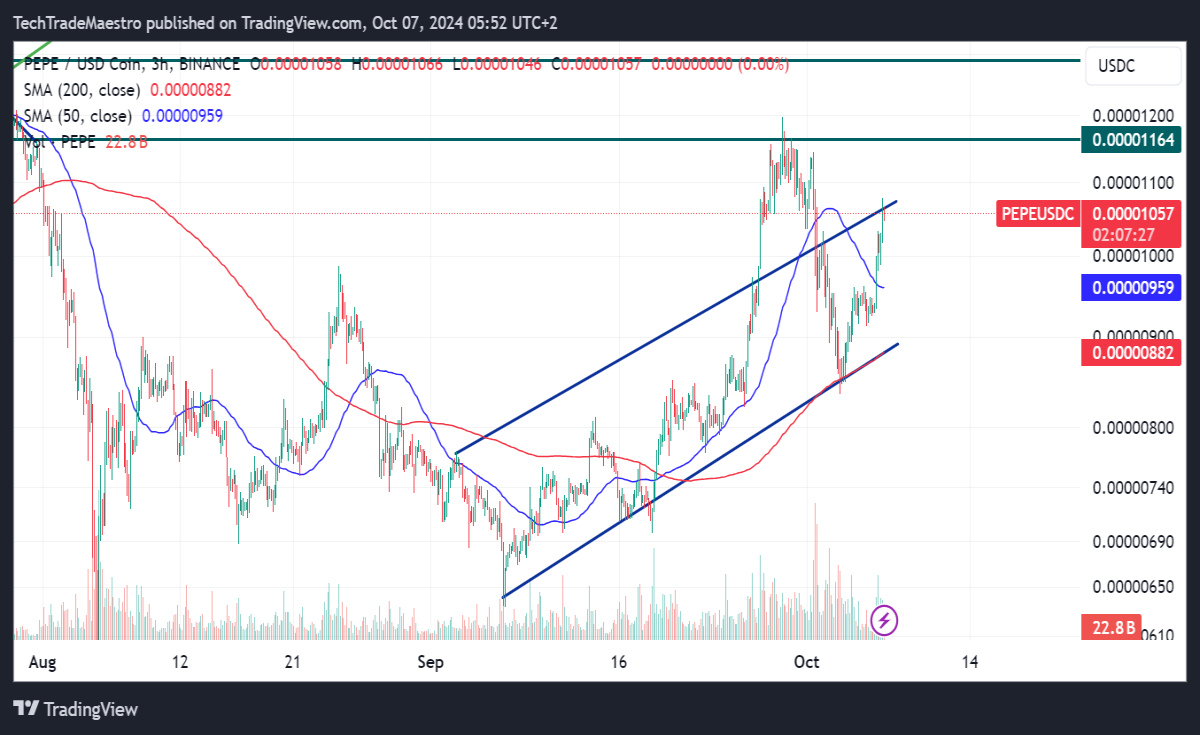Select the SMA (50, close) indicator legend
Screen dimensions: 1200x735
pyautogui.click(x=121, y=116)
